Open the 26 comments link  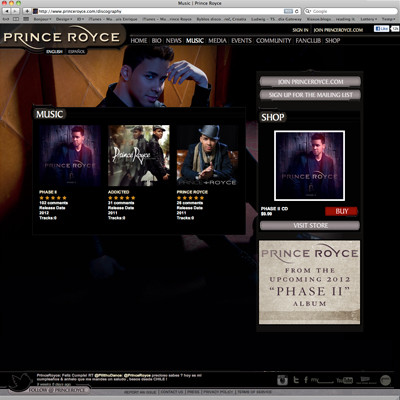(190, 203)
